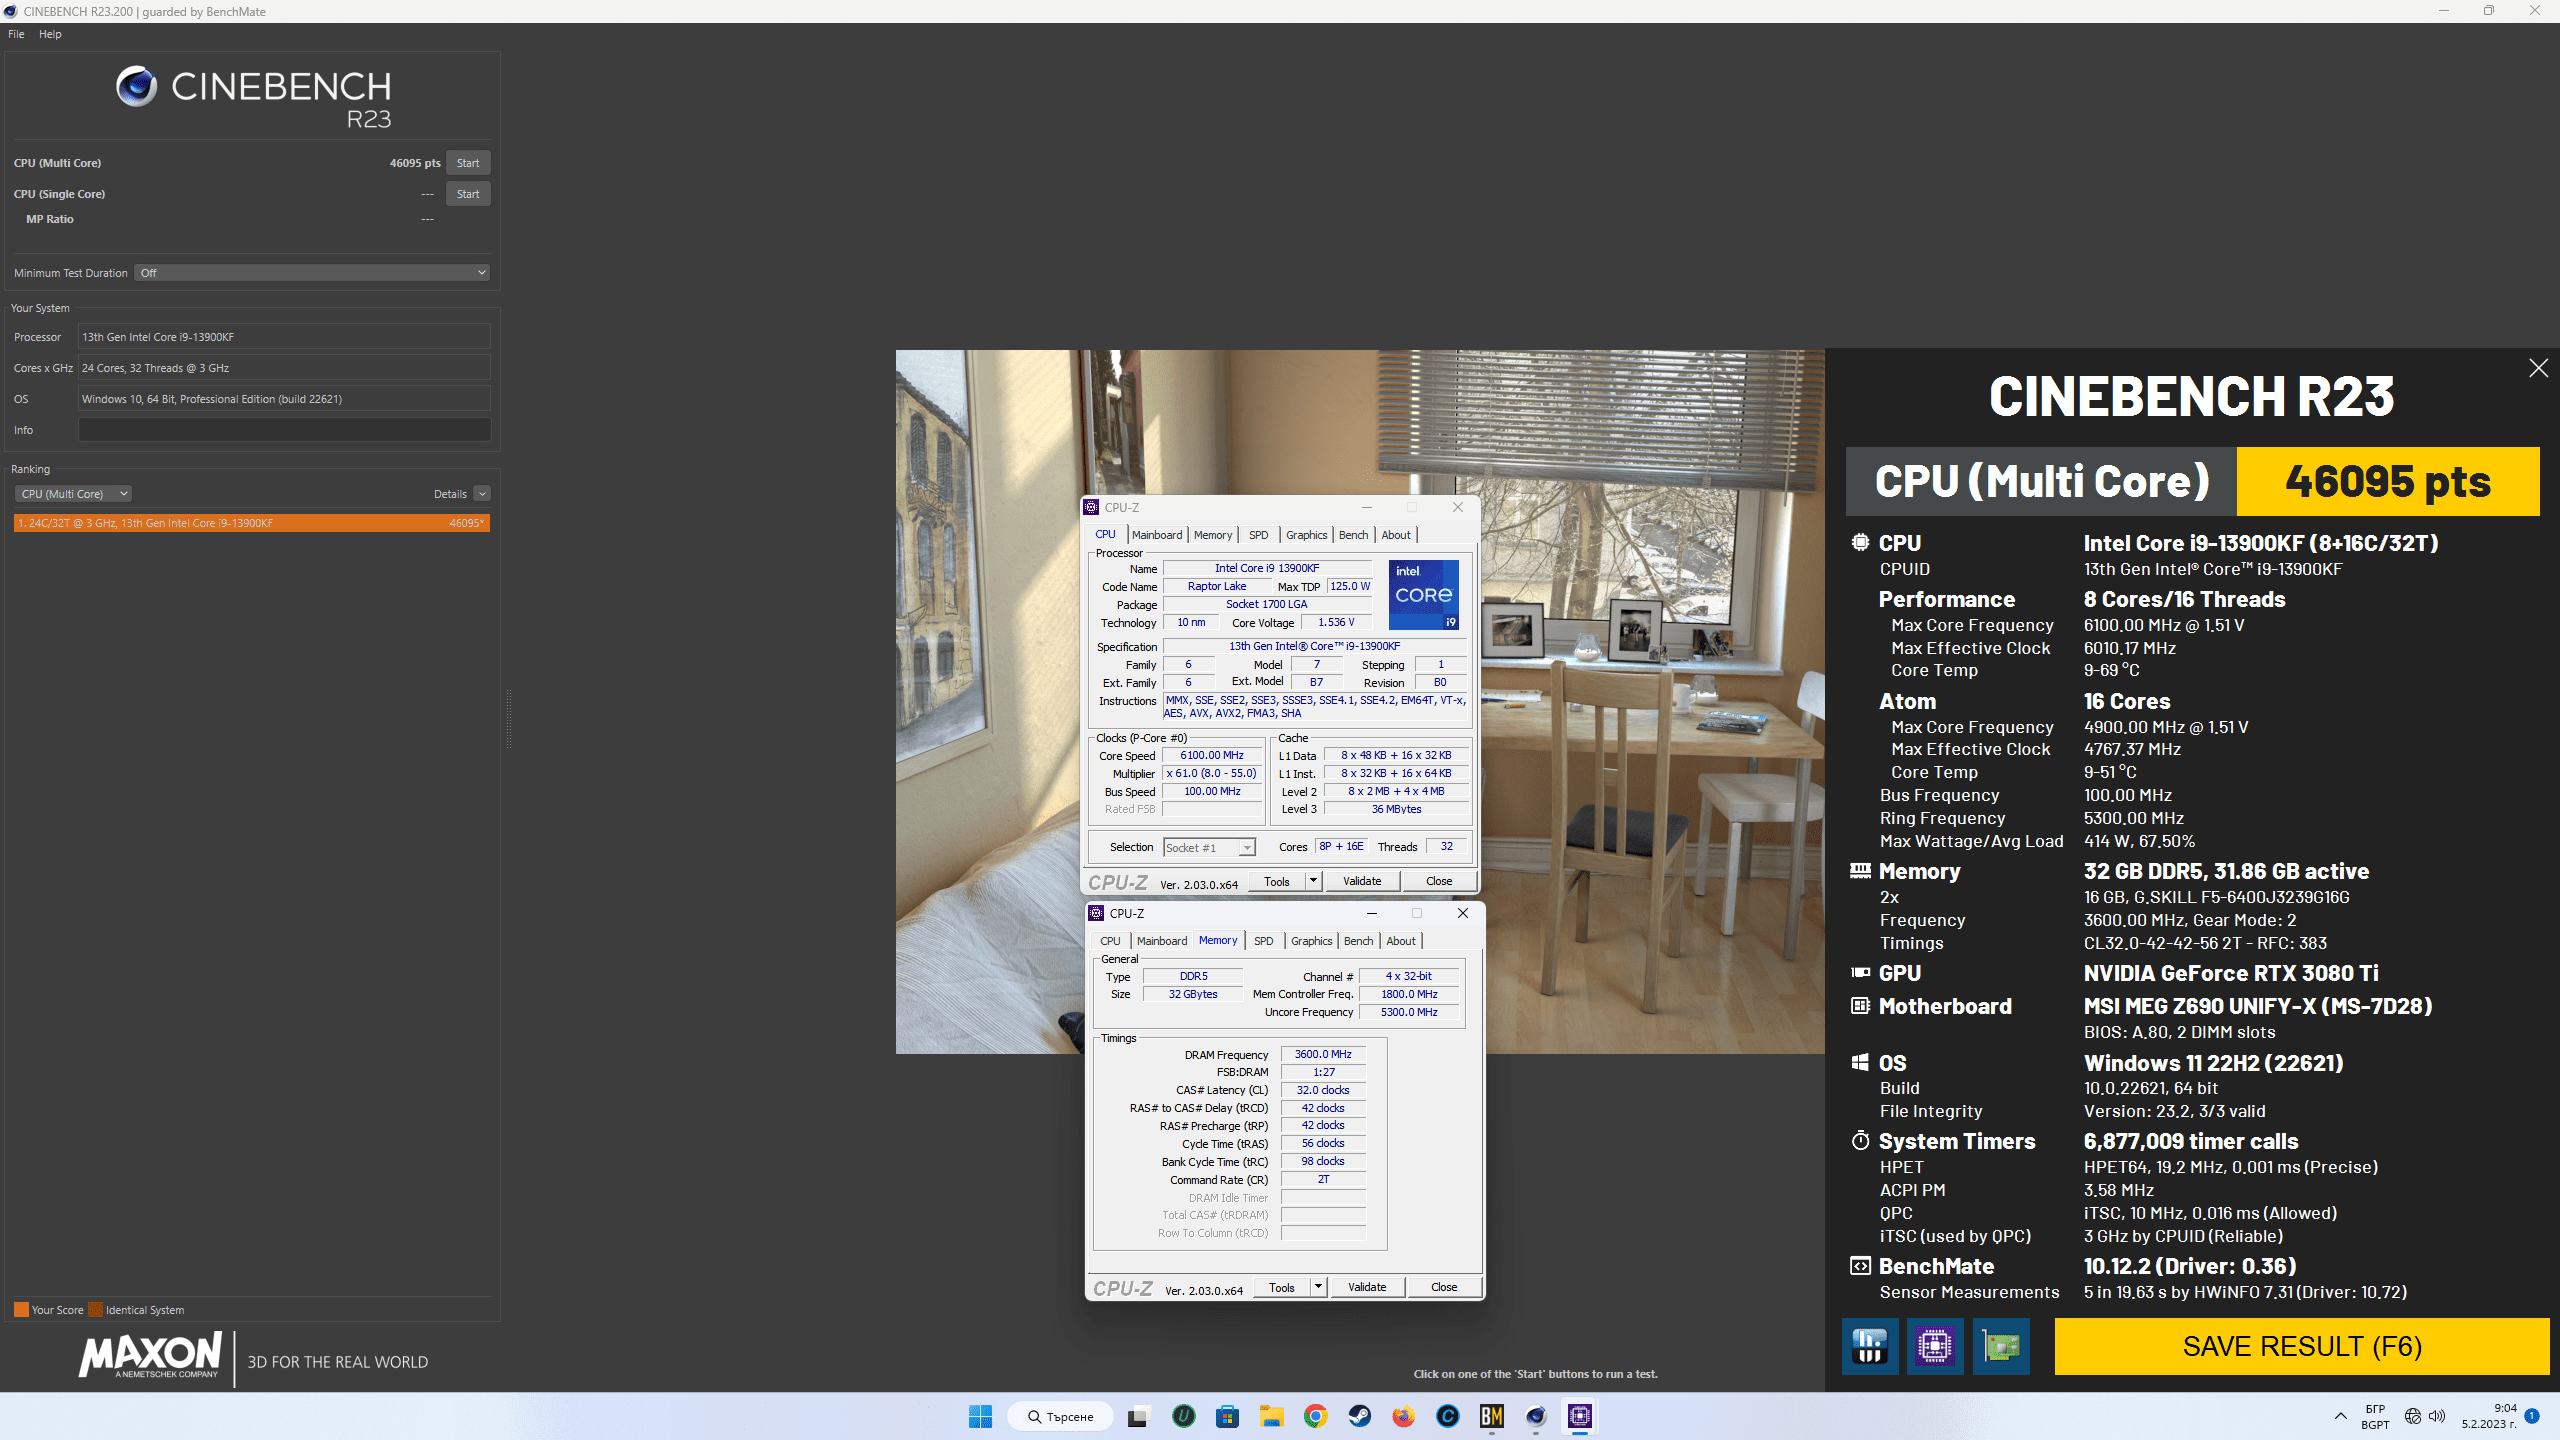Viewport: 2560px width, 1440px height.
Task: Switch to Mainboard tab in top CPU-Z window
Action: pos(1157,535)
